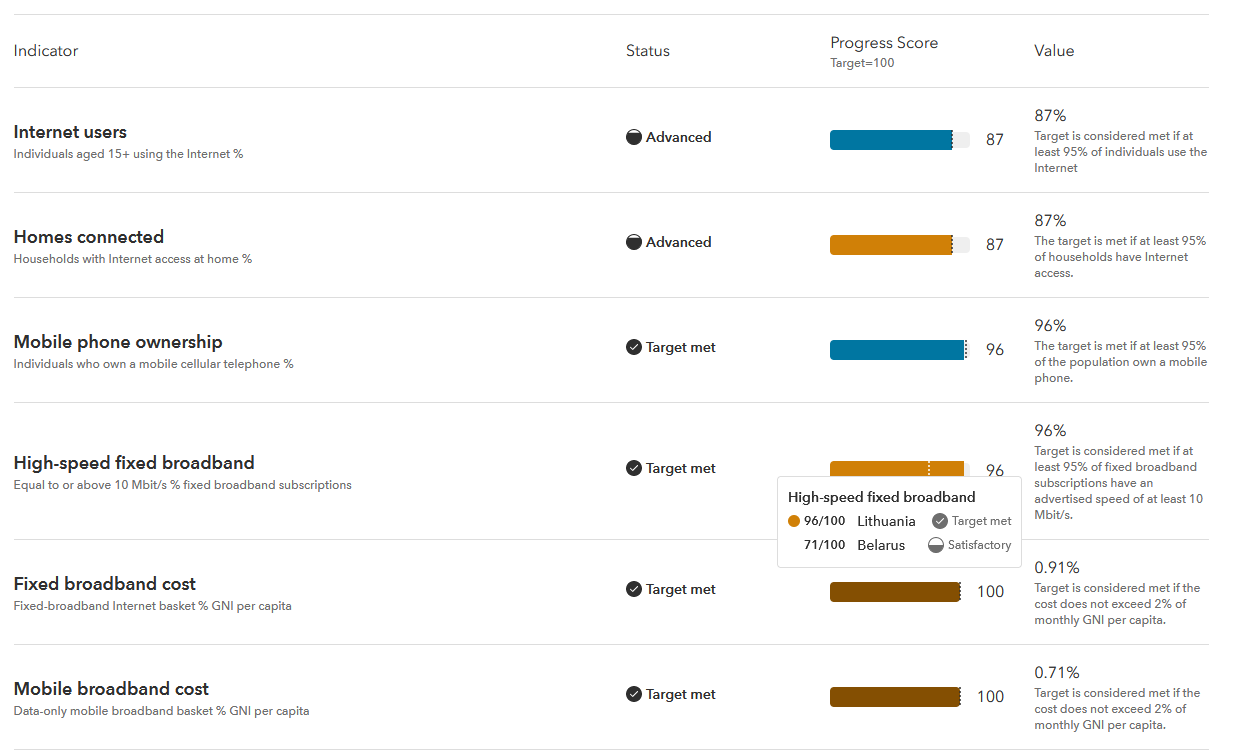Click the Mobile phone ownership progress bar
This screenshot has width=1237, height=753.
point(900,350)
